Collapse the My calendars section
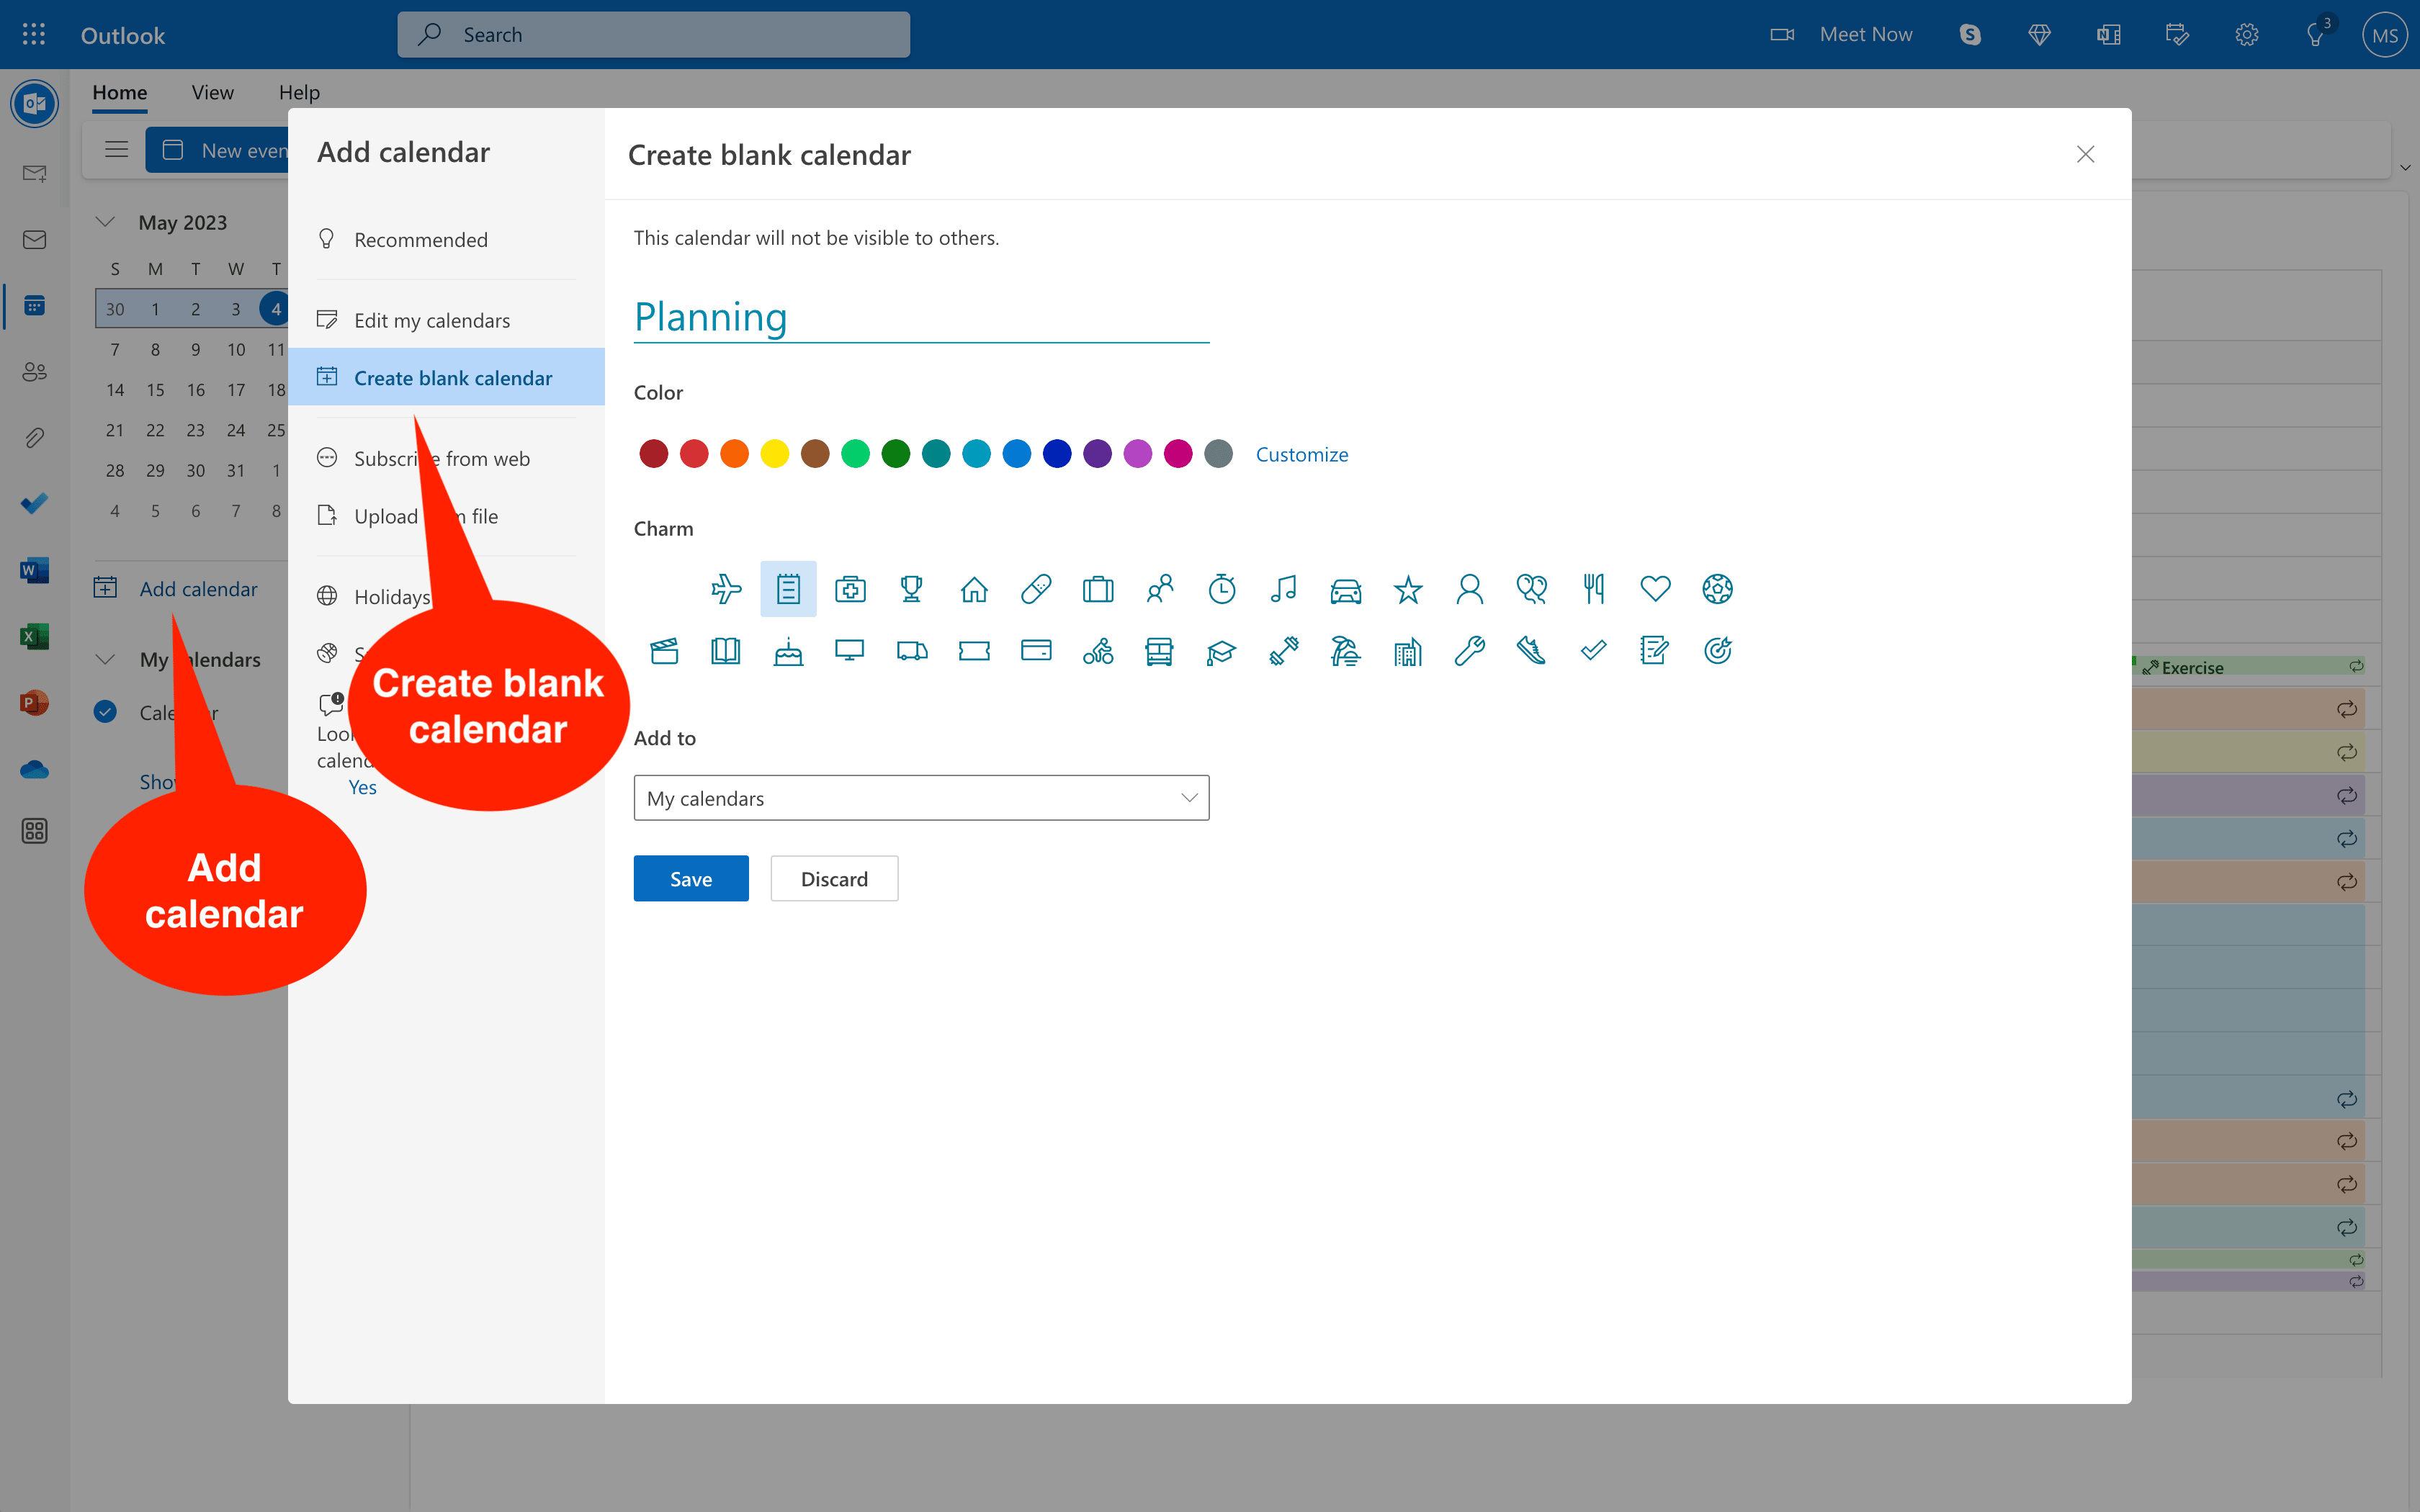Viewport: 2420px width, 1512px height. click(x=105, y=659)
